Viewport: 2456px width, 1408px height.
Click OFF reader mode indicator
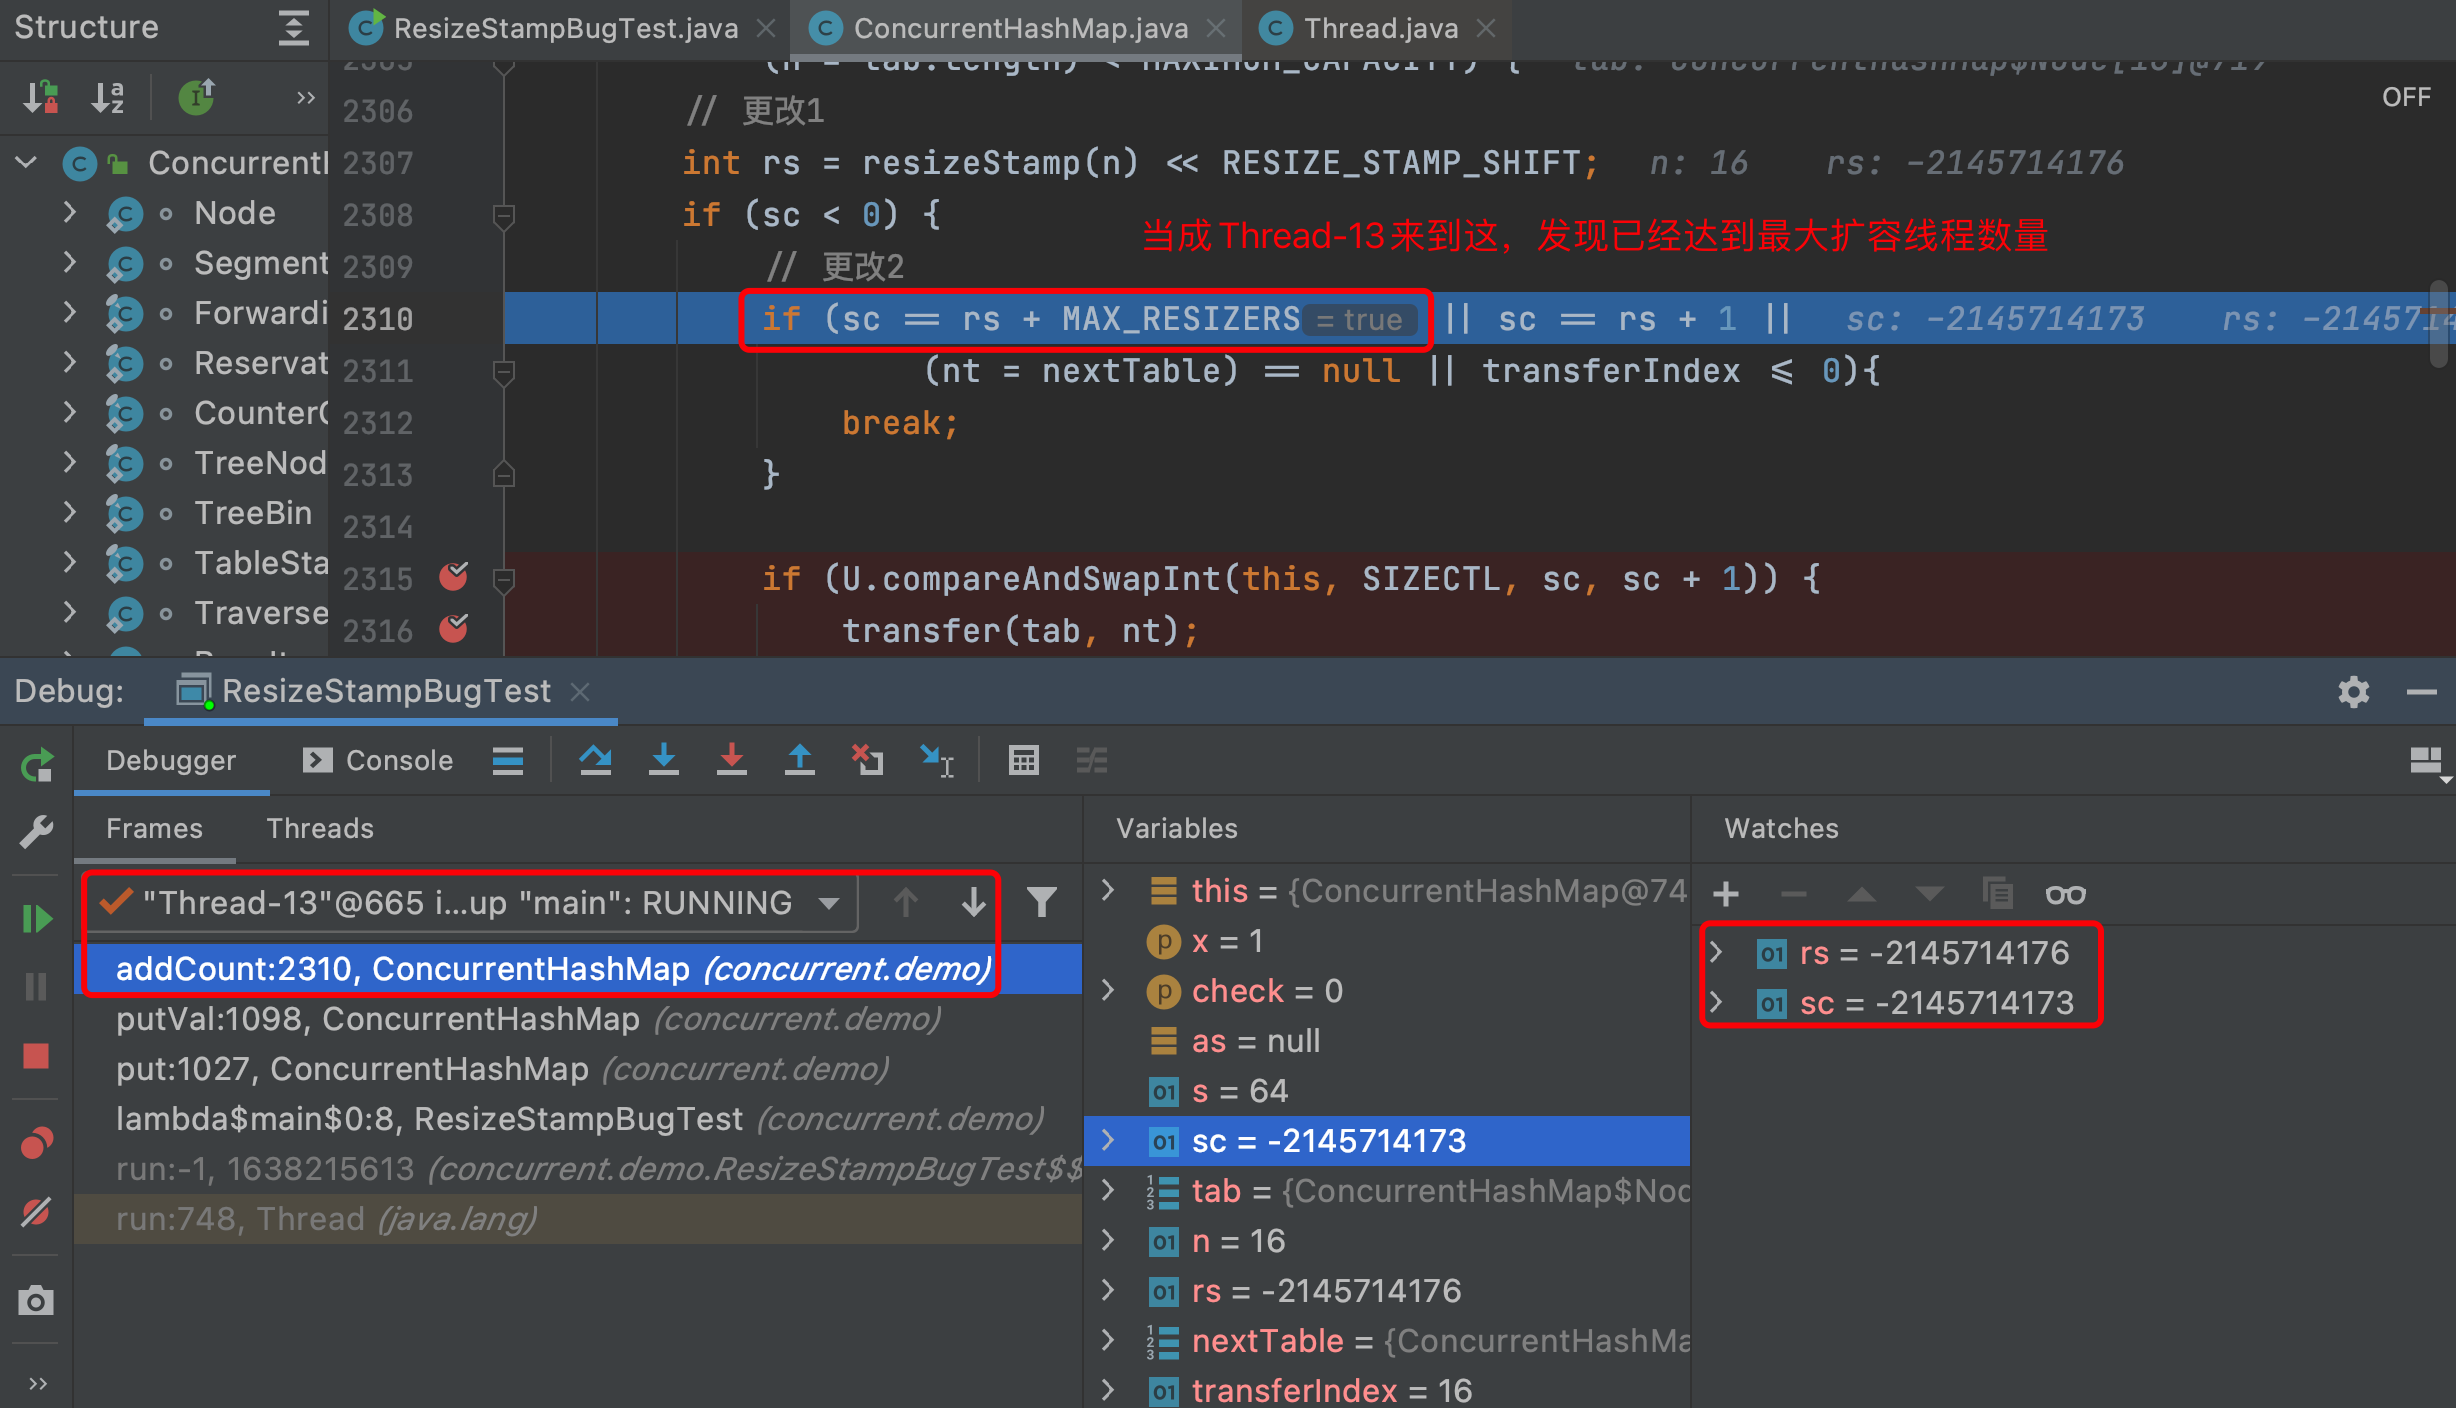tap(2405, 97)
